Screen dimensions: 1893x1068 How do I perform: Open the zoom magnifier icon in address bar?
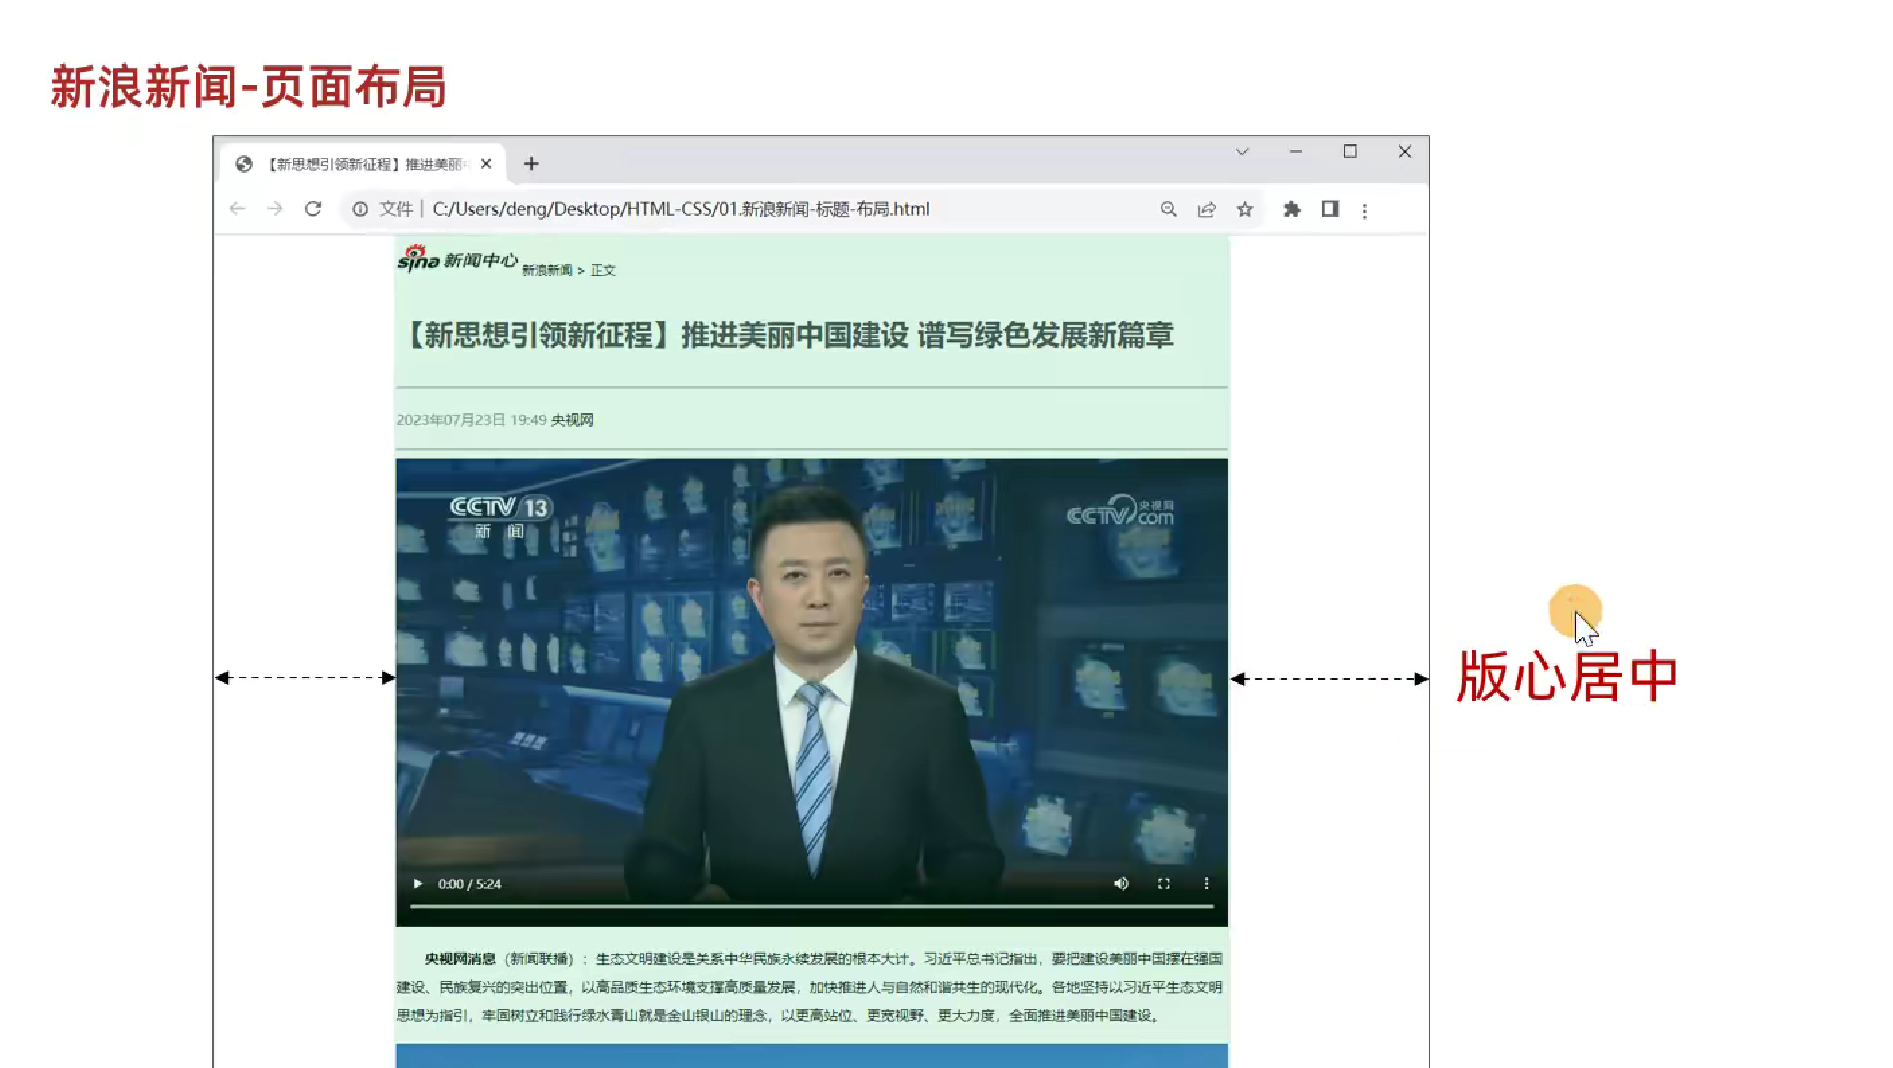(x=1168, y=209)
